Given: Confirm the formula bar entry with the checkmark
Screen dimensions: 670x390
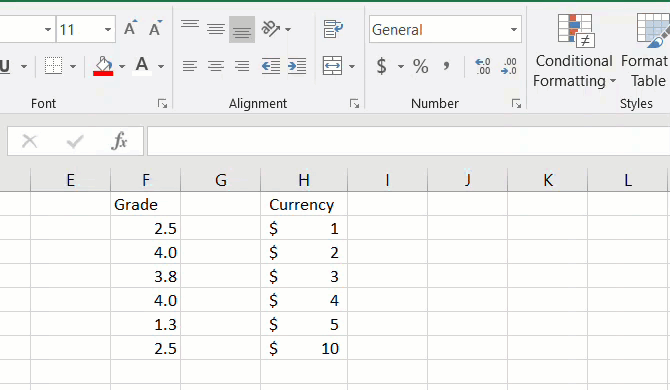Looking at the screenshot, I should tap(75, 141).
